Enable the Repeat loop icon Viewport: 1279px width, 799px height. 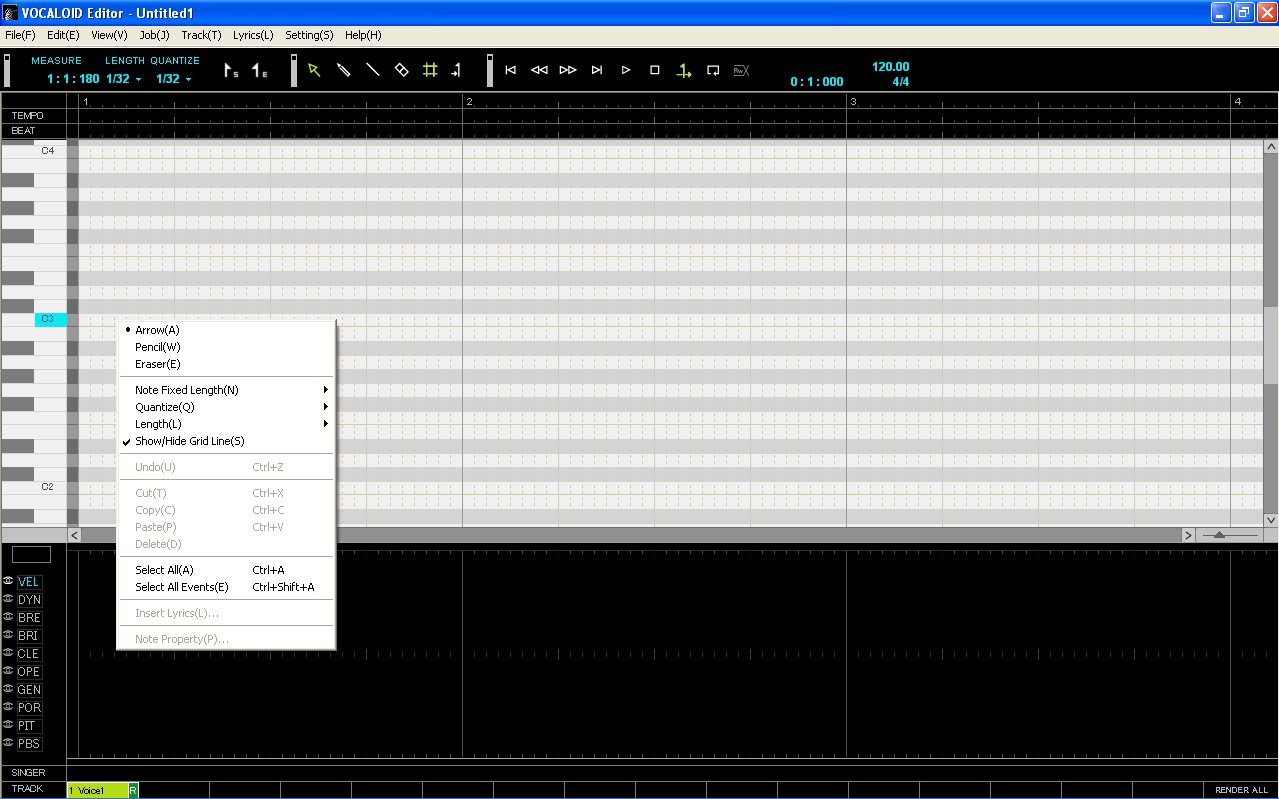(x=713, y=70)
